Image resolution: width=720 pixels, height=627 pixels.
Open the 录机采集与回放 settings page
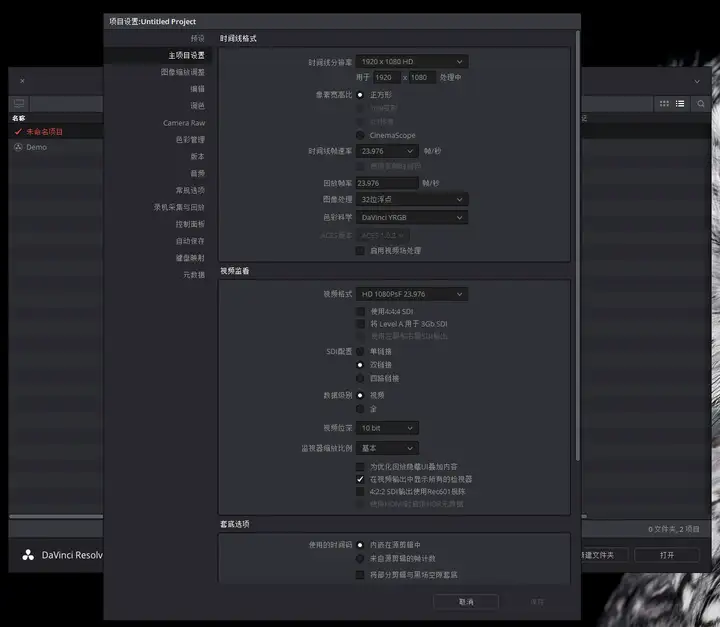click(179, 207)
